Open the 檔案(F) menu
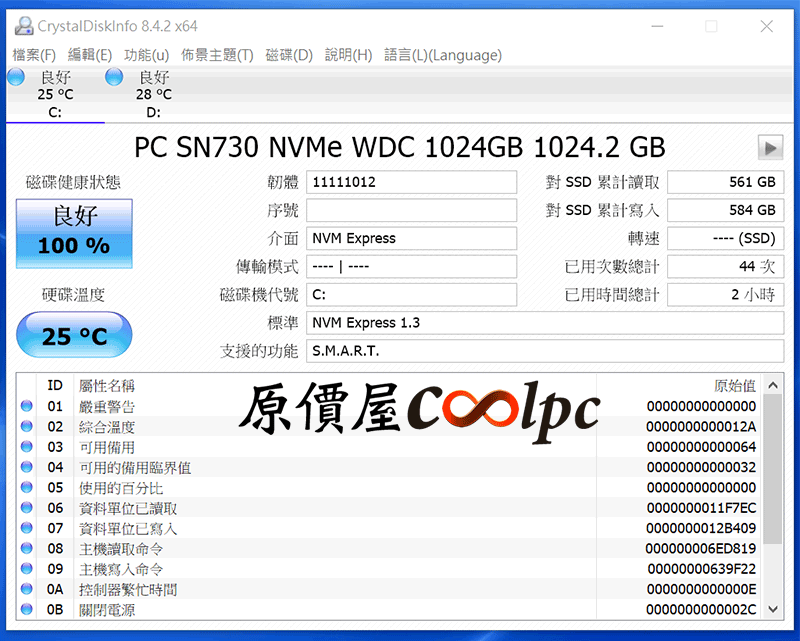800x641 pixels. click(x=34, y=55)
